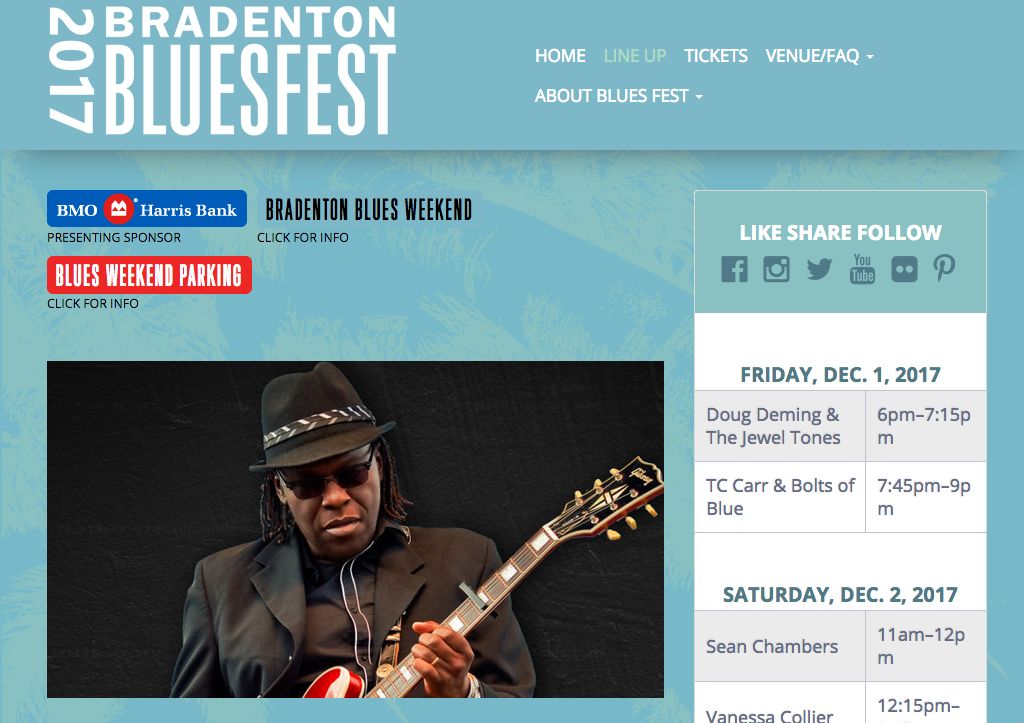Open the Instagram social icon

[776, 269]
